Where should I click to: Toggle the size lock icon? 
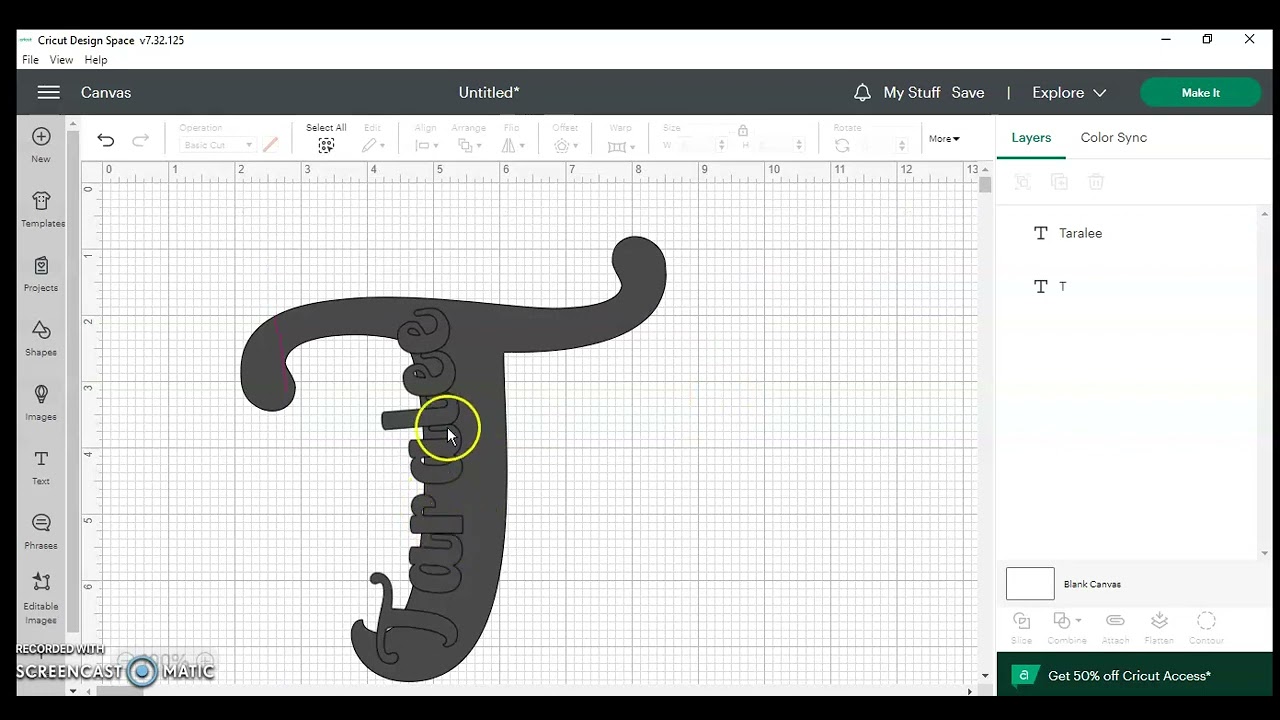[743, 130]
